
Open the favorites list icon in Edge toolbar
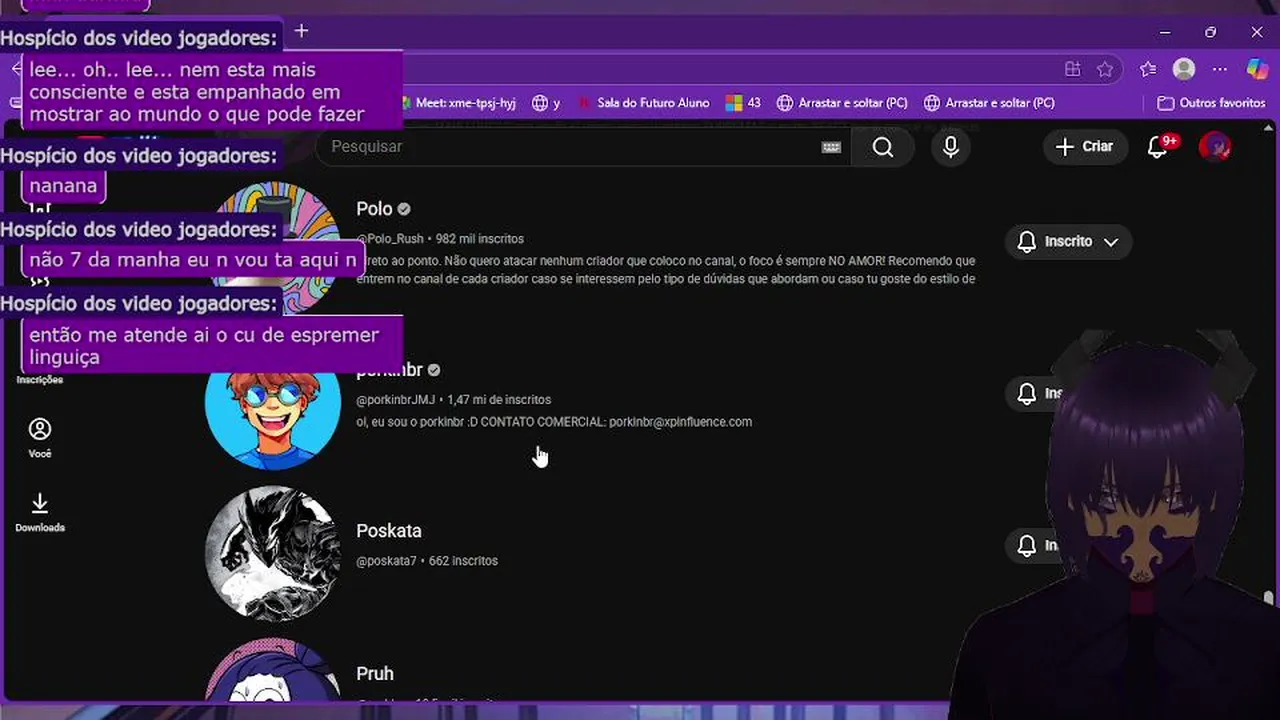click(1148, 69)
